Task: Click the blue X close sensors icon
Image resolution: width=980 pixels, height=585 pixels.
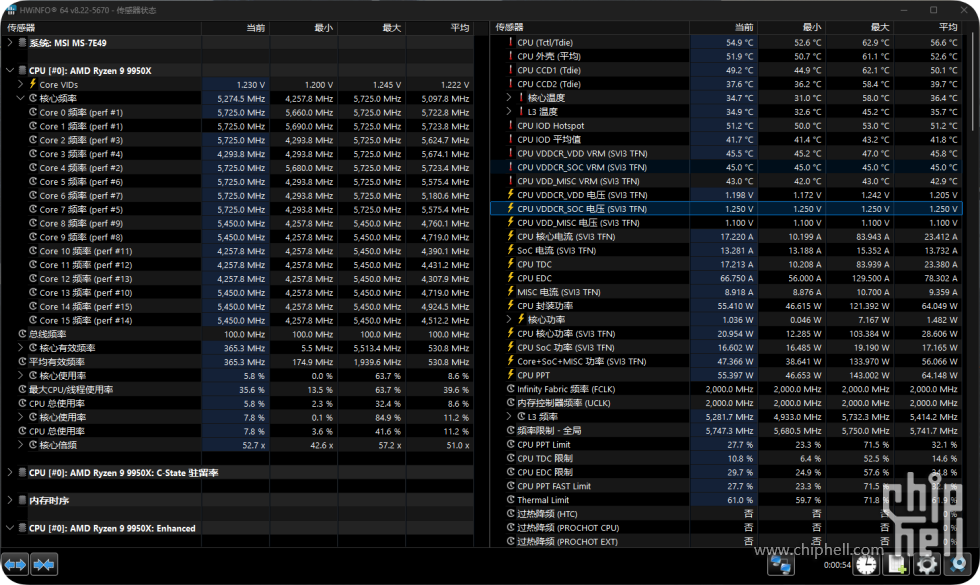Action: point(958,565)
